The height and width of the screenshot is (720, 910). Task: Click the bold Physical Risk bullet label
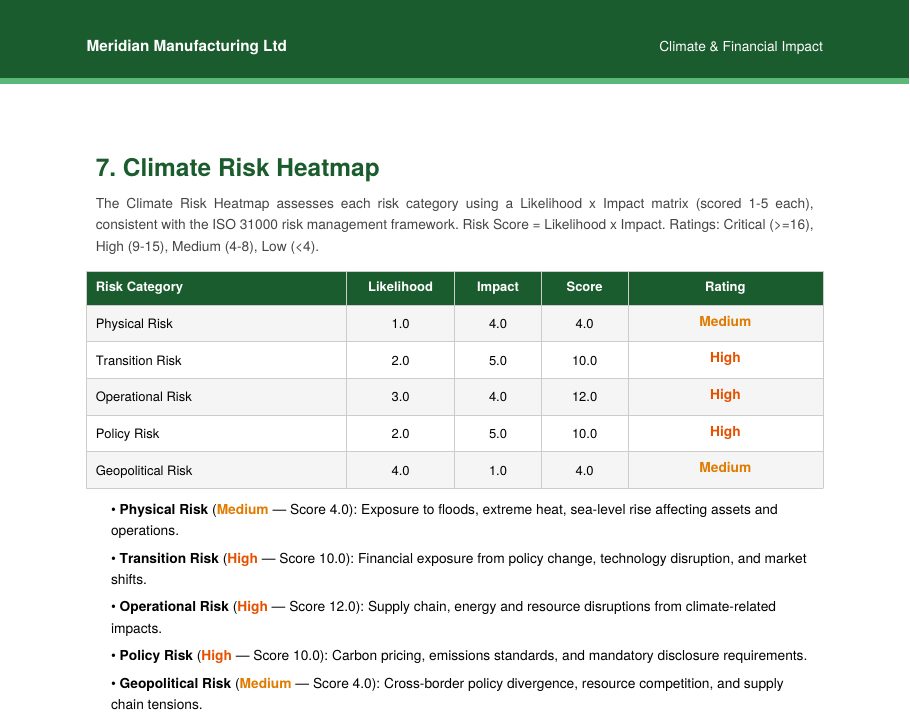coord(164,509)
